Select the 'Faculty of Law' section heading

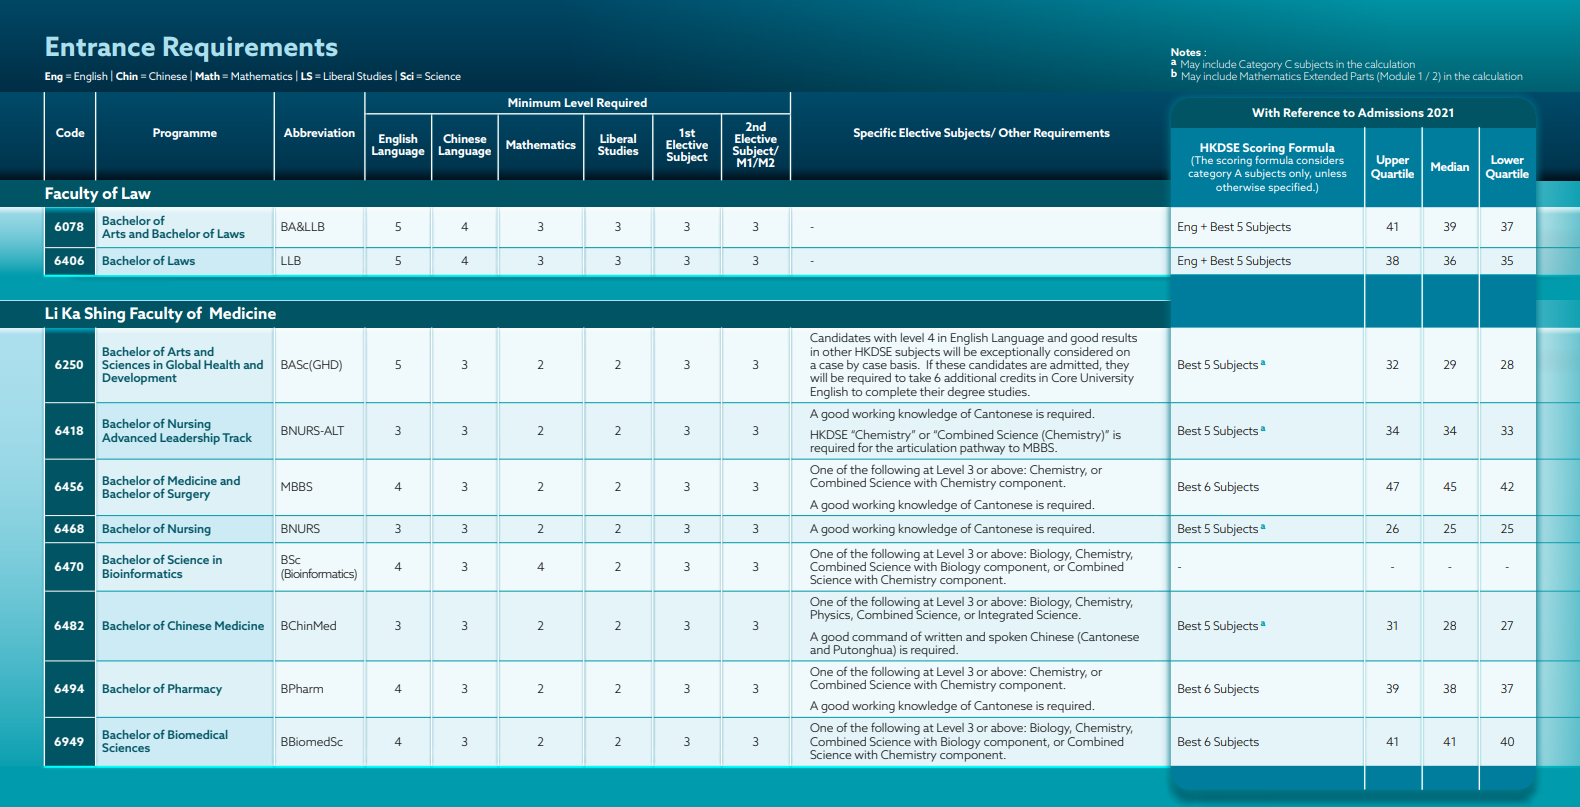pyautogui.click(x=98, y=194)
